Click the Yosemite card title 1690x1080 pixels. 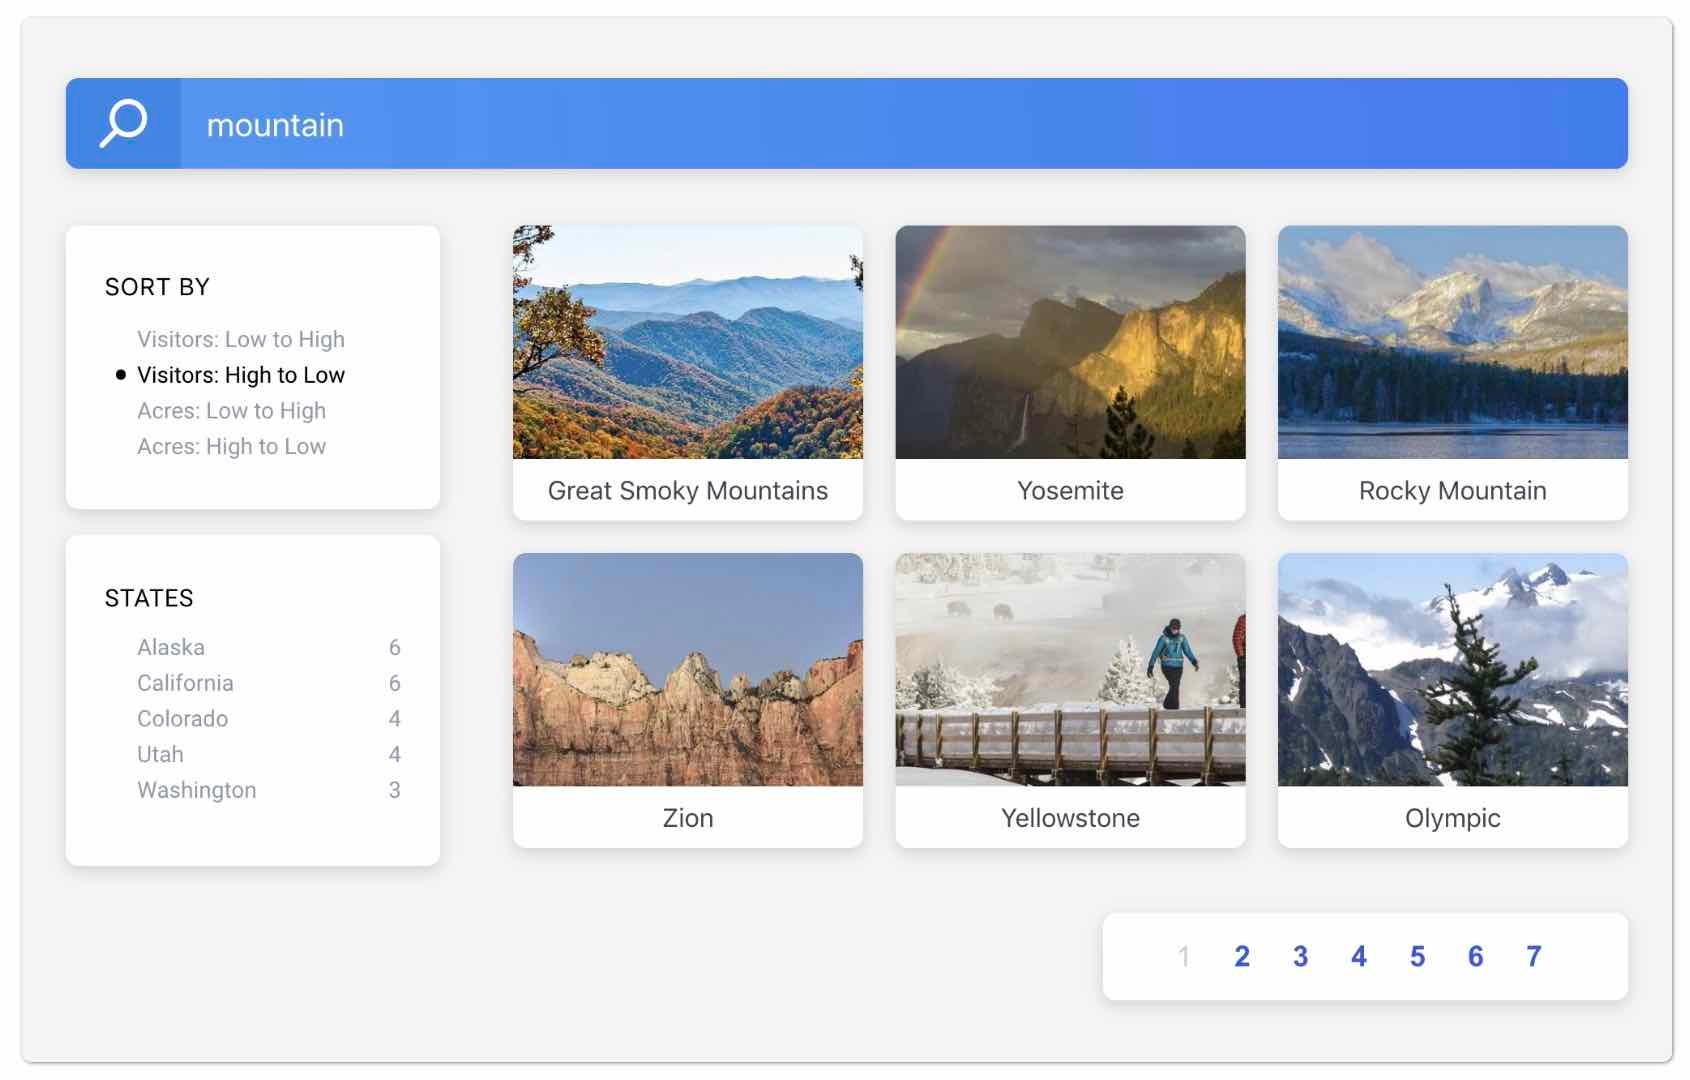(x=1070, y=491)
